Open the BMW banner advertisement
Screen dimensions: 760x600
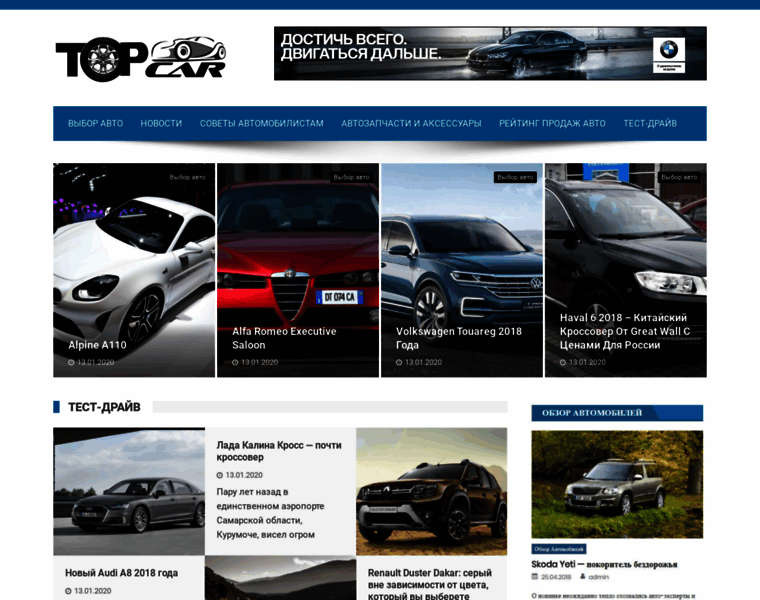(x=490, y=53)
